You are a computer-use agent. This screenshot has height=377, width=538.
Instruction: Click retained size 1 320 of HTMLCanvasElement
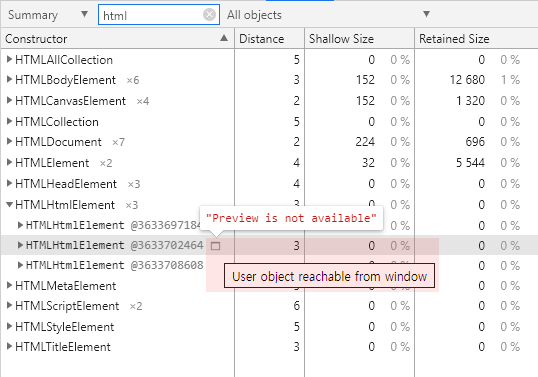coord(470,101)
